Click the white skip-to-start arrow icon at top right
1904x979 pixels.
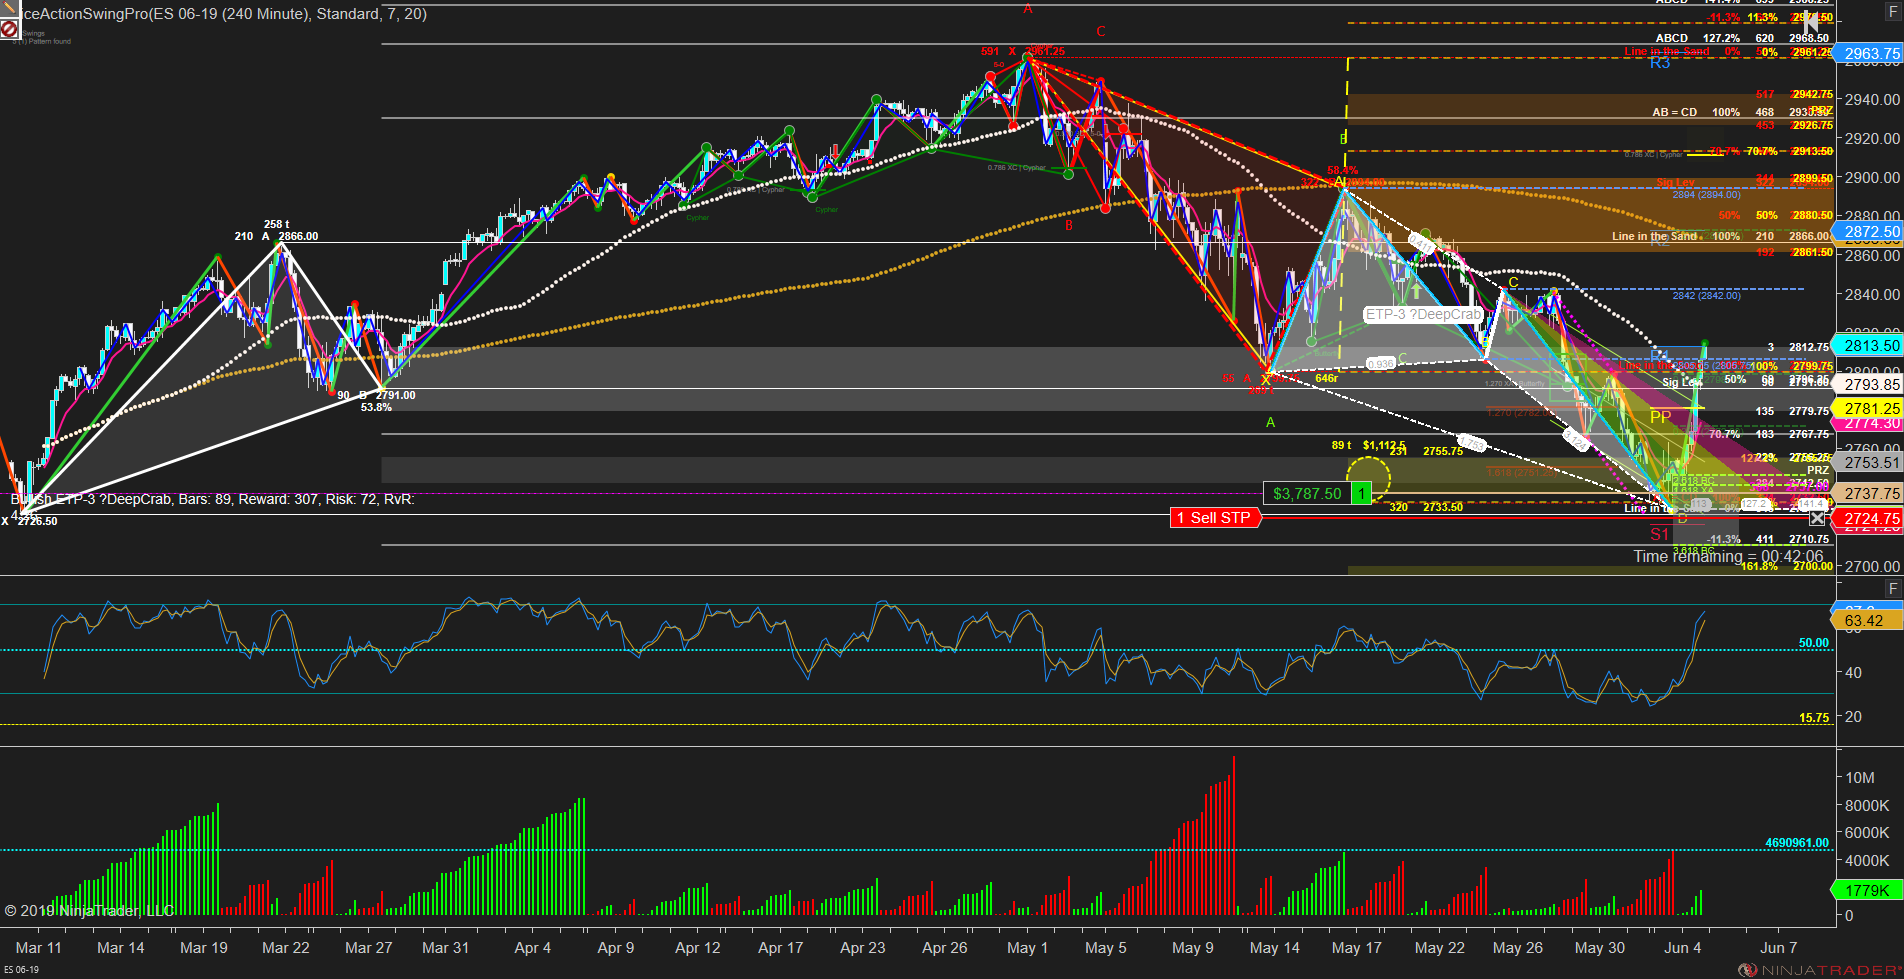click(x=1811, y=21)
